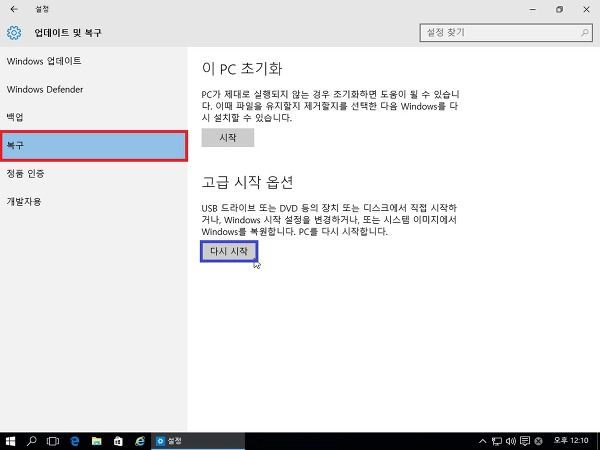Open the Store from taskbar
600x450 pixels.
click(x=118, y=441)
